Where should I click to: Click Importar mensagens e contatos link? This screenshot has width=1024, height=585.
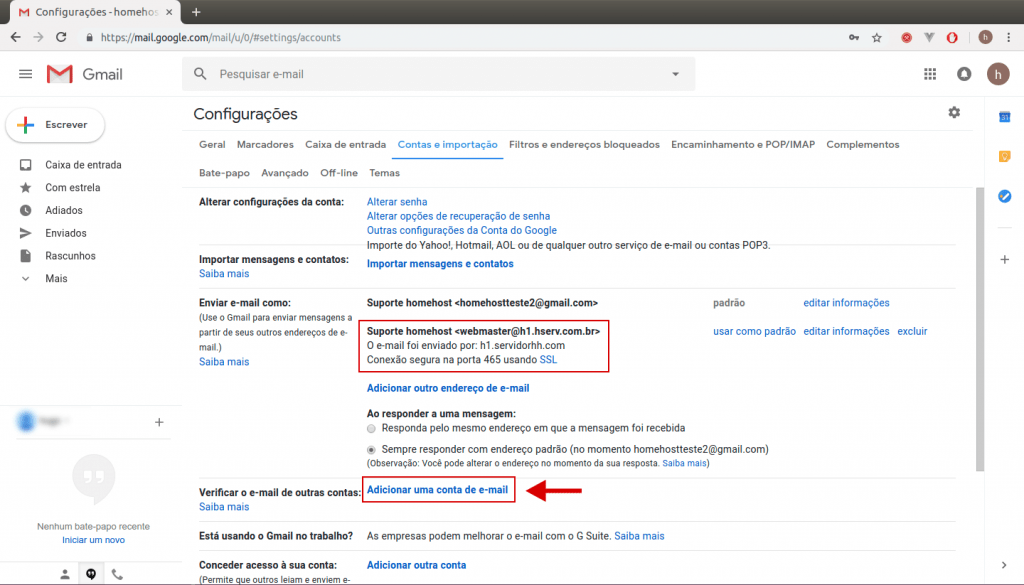click(x=440, y=264)
